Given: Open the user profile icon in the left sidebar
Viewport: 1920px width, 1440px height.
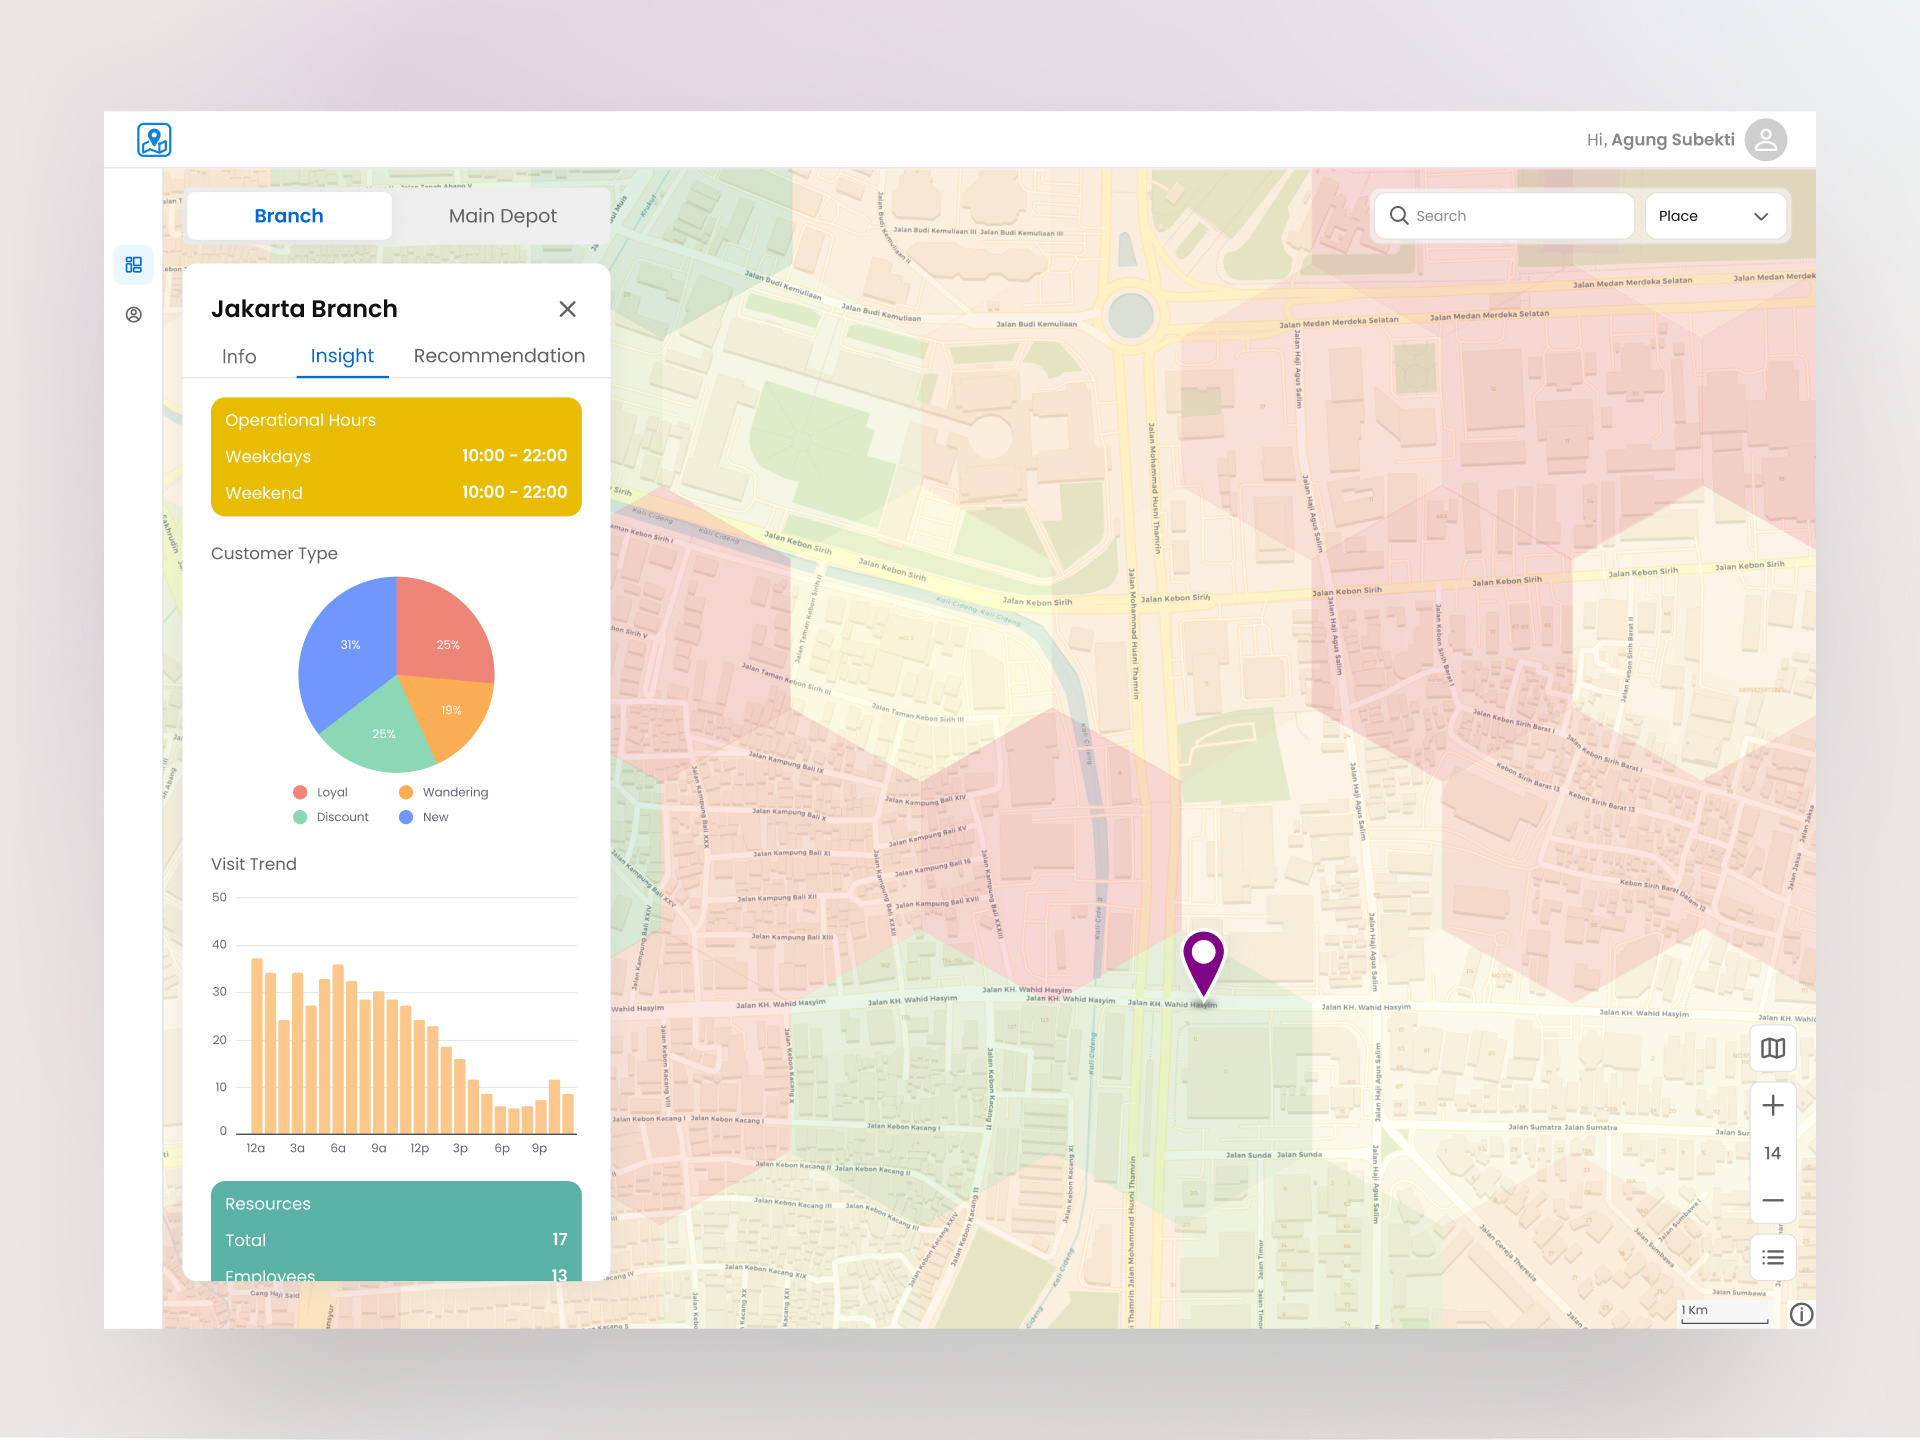Looking at the screenshot, I should coord(133,314).
